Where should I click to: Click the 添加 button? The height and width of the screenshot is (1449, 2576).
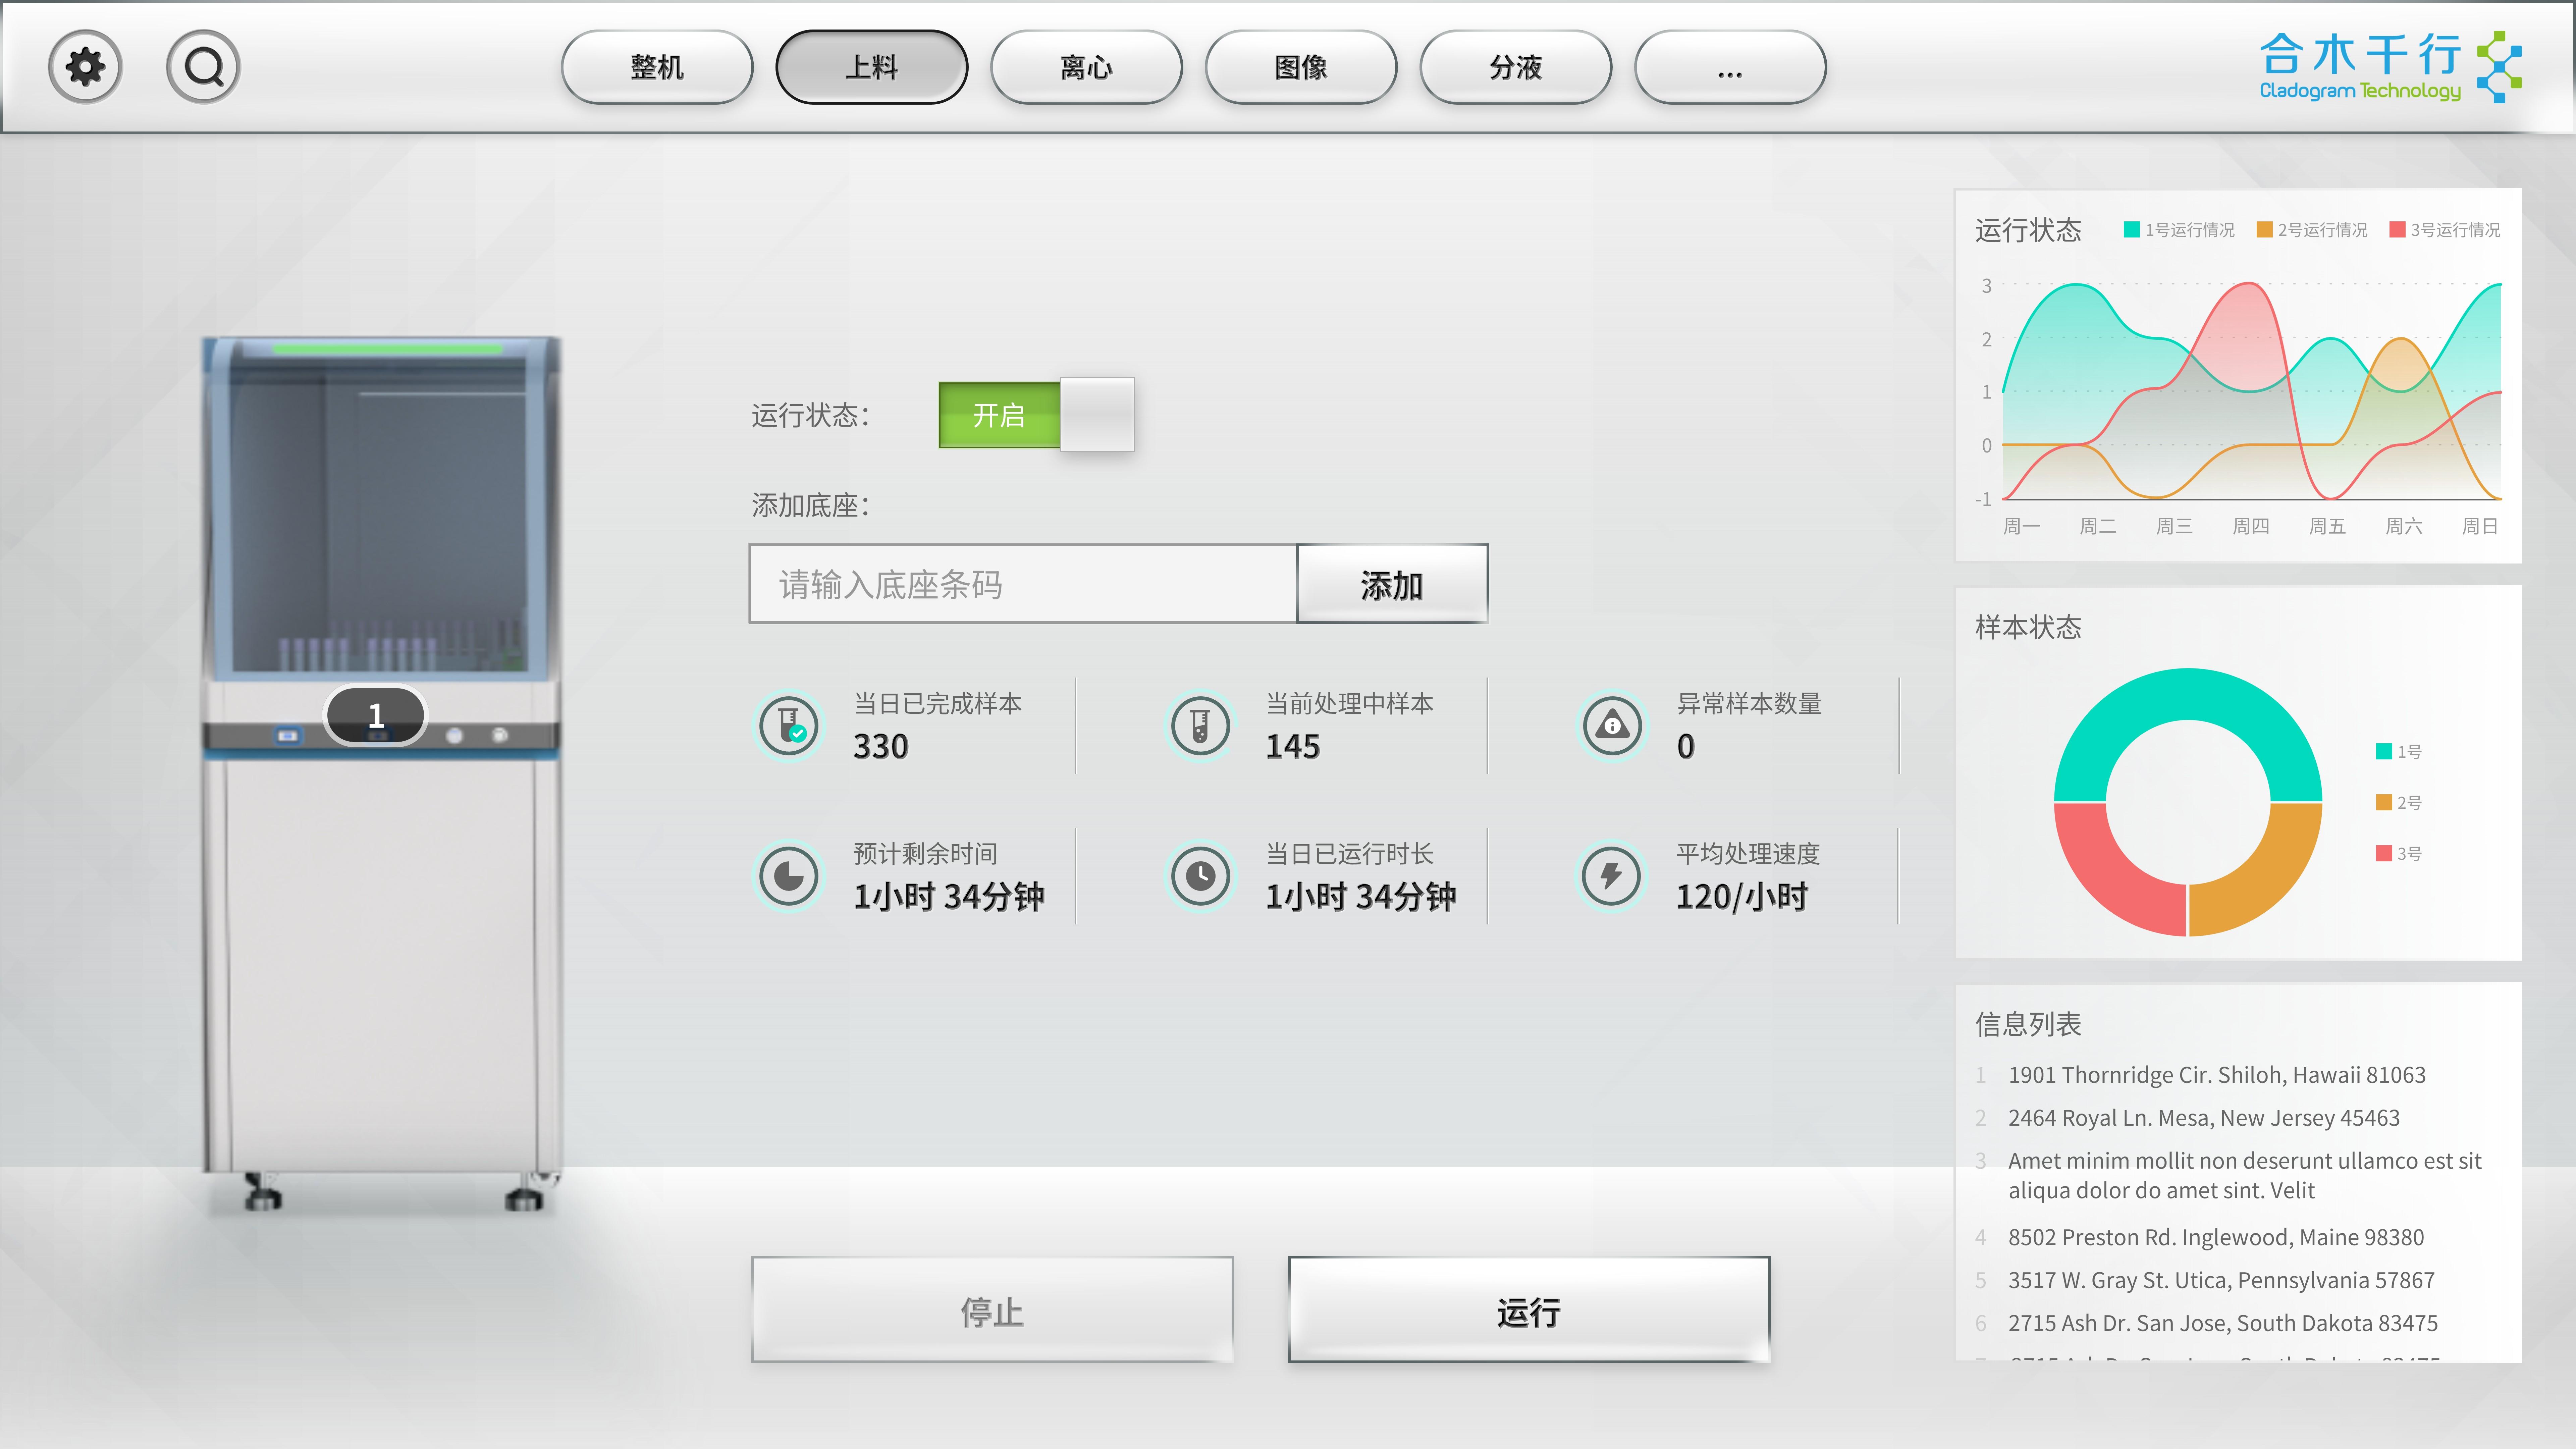(x=1392, y=584)
